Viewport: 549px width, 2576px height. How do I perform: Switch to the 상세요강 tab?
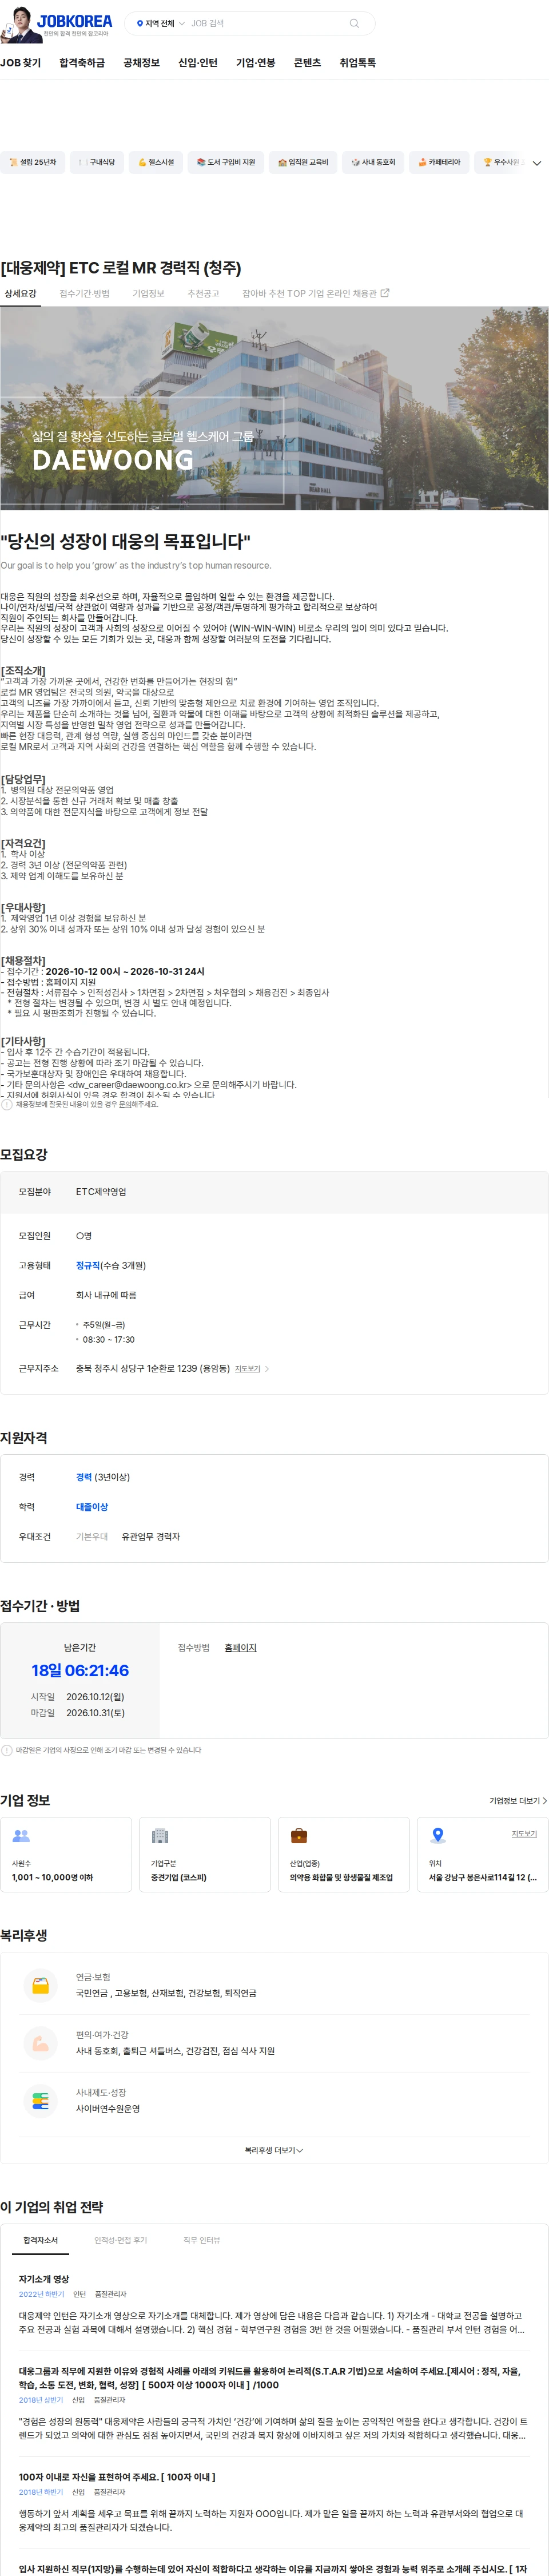[x=20, y=294]
